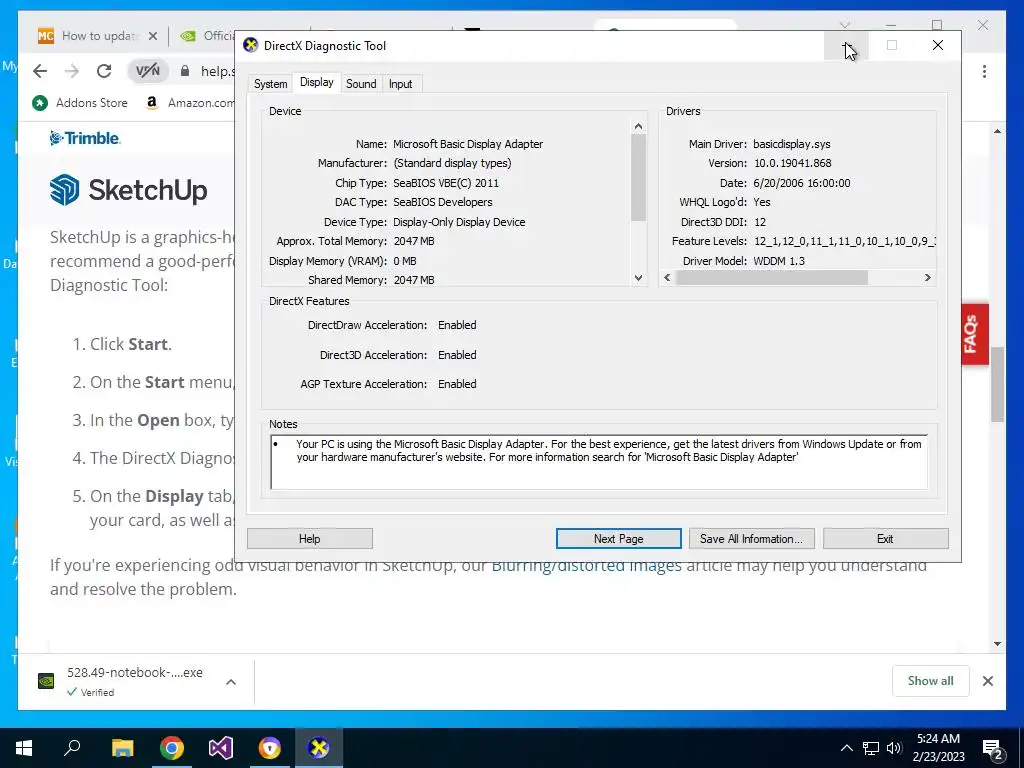
Task: Click the Drivers horizontal scrollbar thumb
Action: [771, 278]
